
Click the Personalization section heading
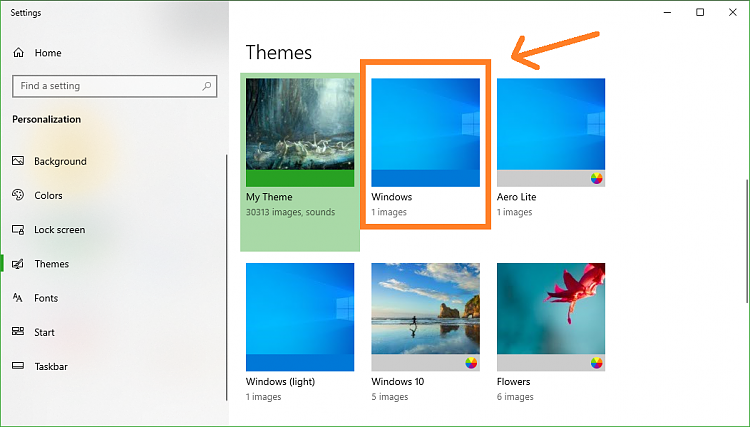[x=46, y=120]
